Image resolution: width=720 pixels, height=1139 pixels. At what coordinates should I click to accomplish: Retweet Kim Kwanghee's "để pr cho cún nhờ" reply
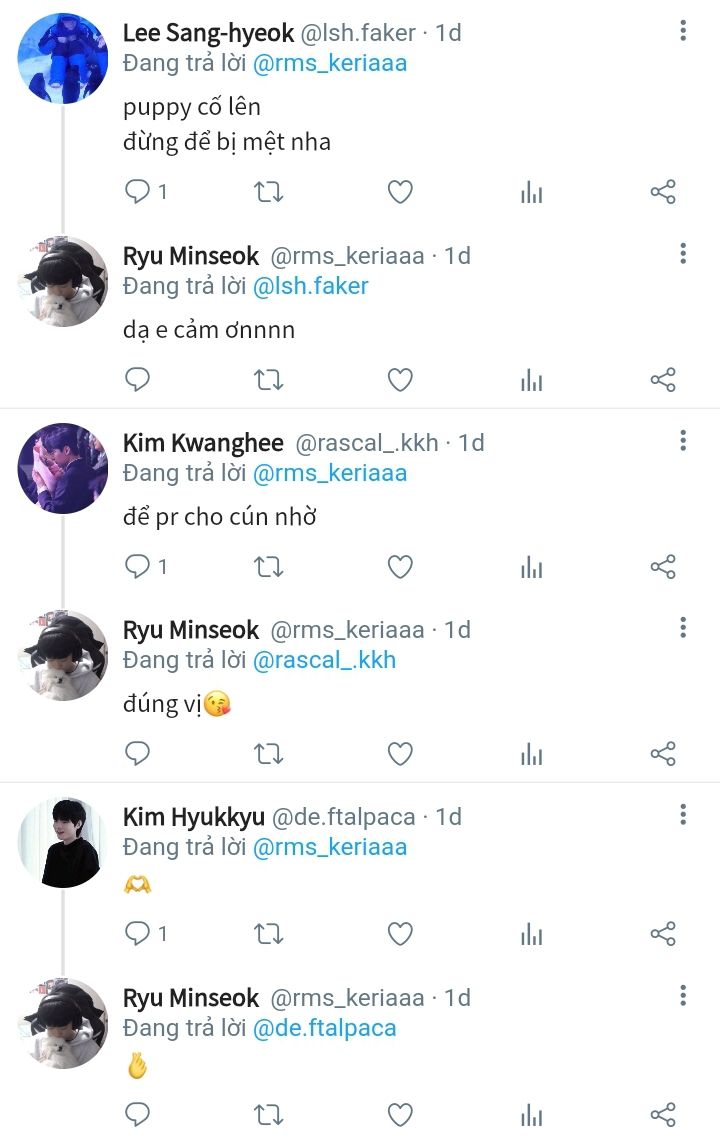268,567
